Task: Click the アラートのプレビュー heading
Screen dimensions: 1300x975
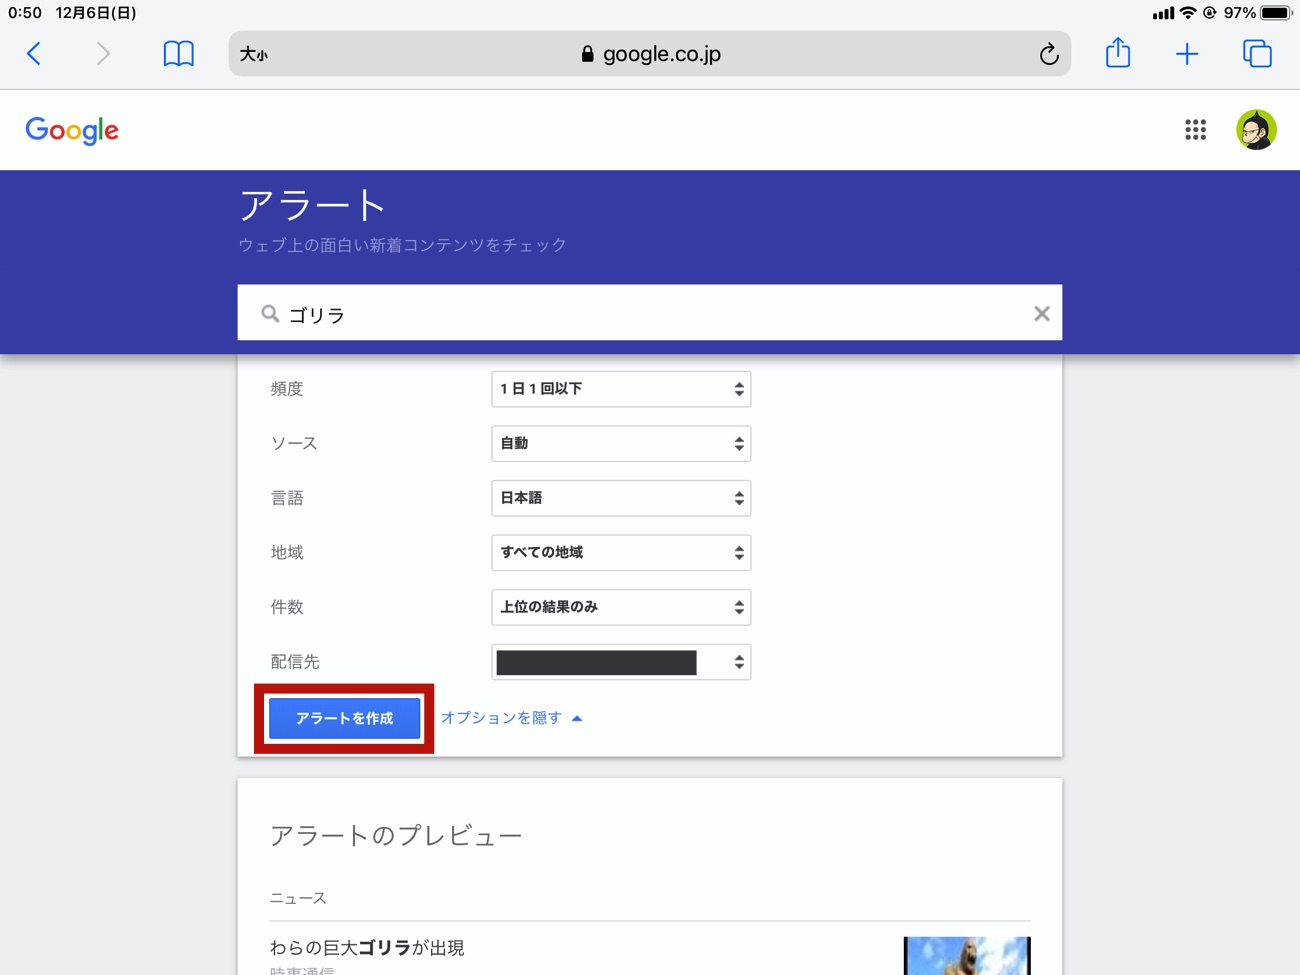Action: coord(396,835)
